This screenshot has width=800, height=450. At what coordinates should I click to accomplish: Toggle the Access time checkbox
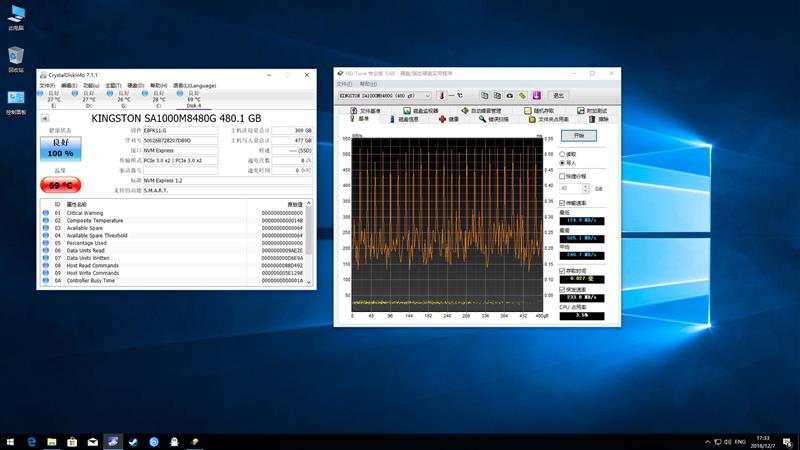[x=562, y=271]
